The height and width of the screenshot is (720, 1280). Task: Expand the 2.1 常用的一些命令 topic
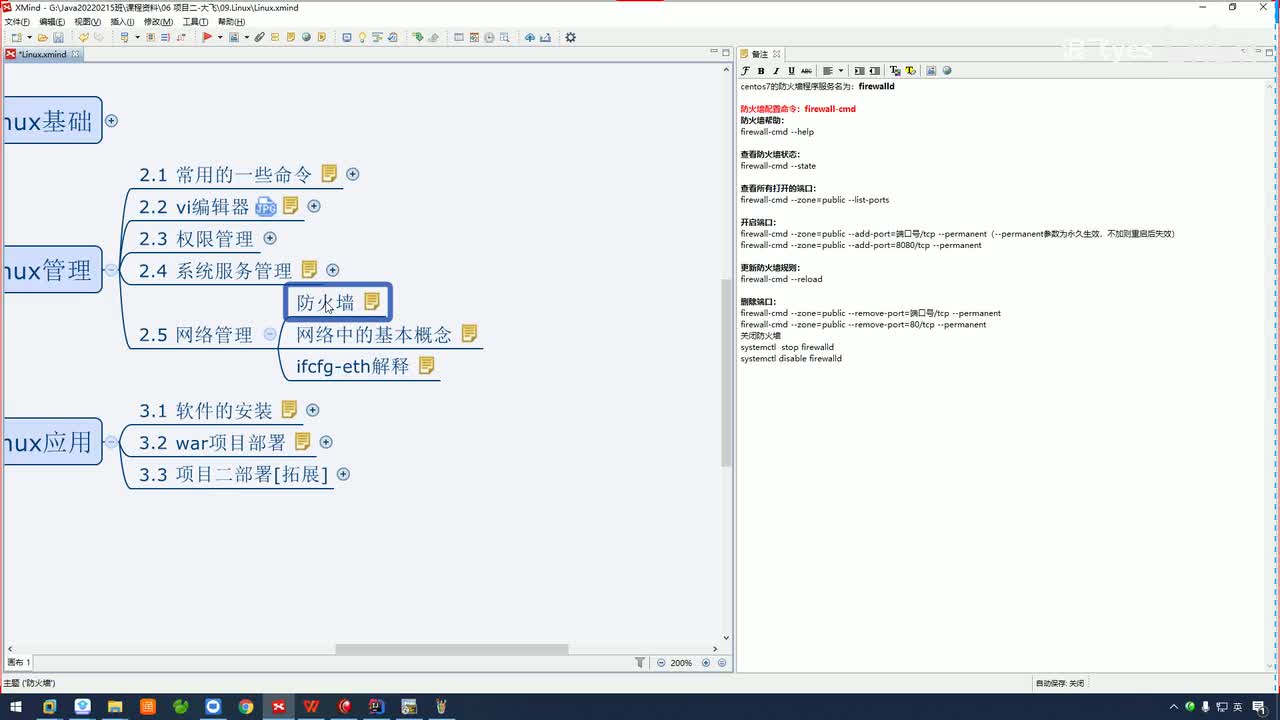tap(352, 174)
